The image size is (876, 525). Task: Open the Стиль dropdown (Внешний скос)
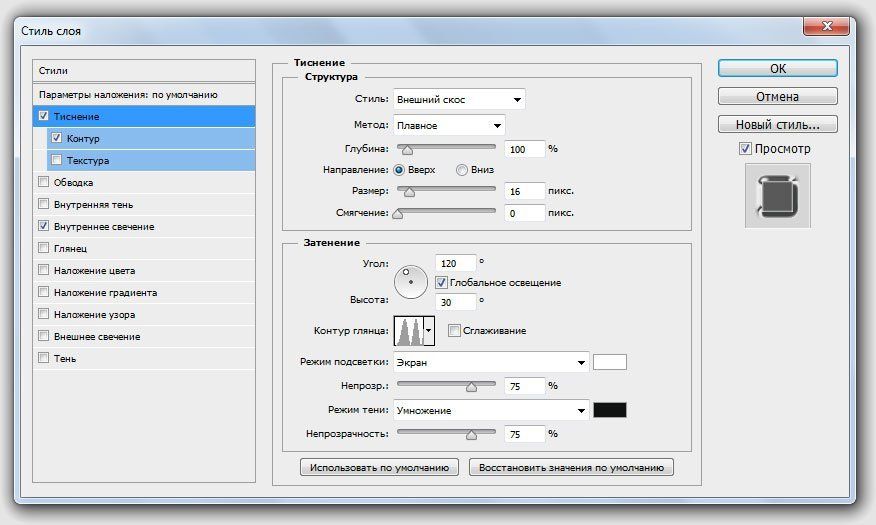(459, 99)
